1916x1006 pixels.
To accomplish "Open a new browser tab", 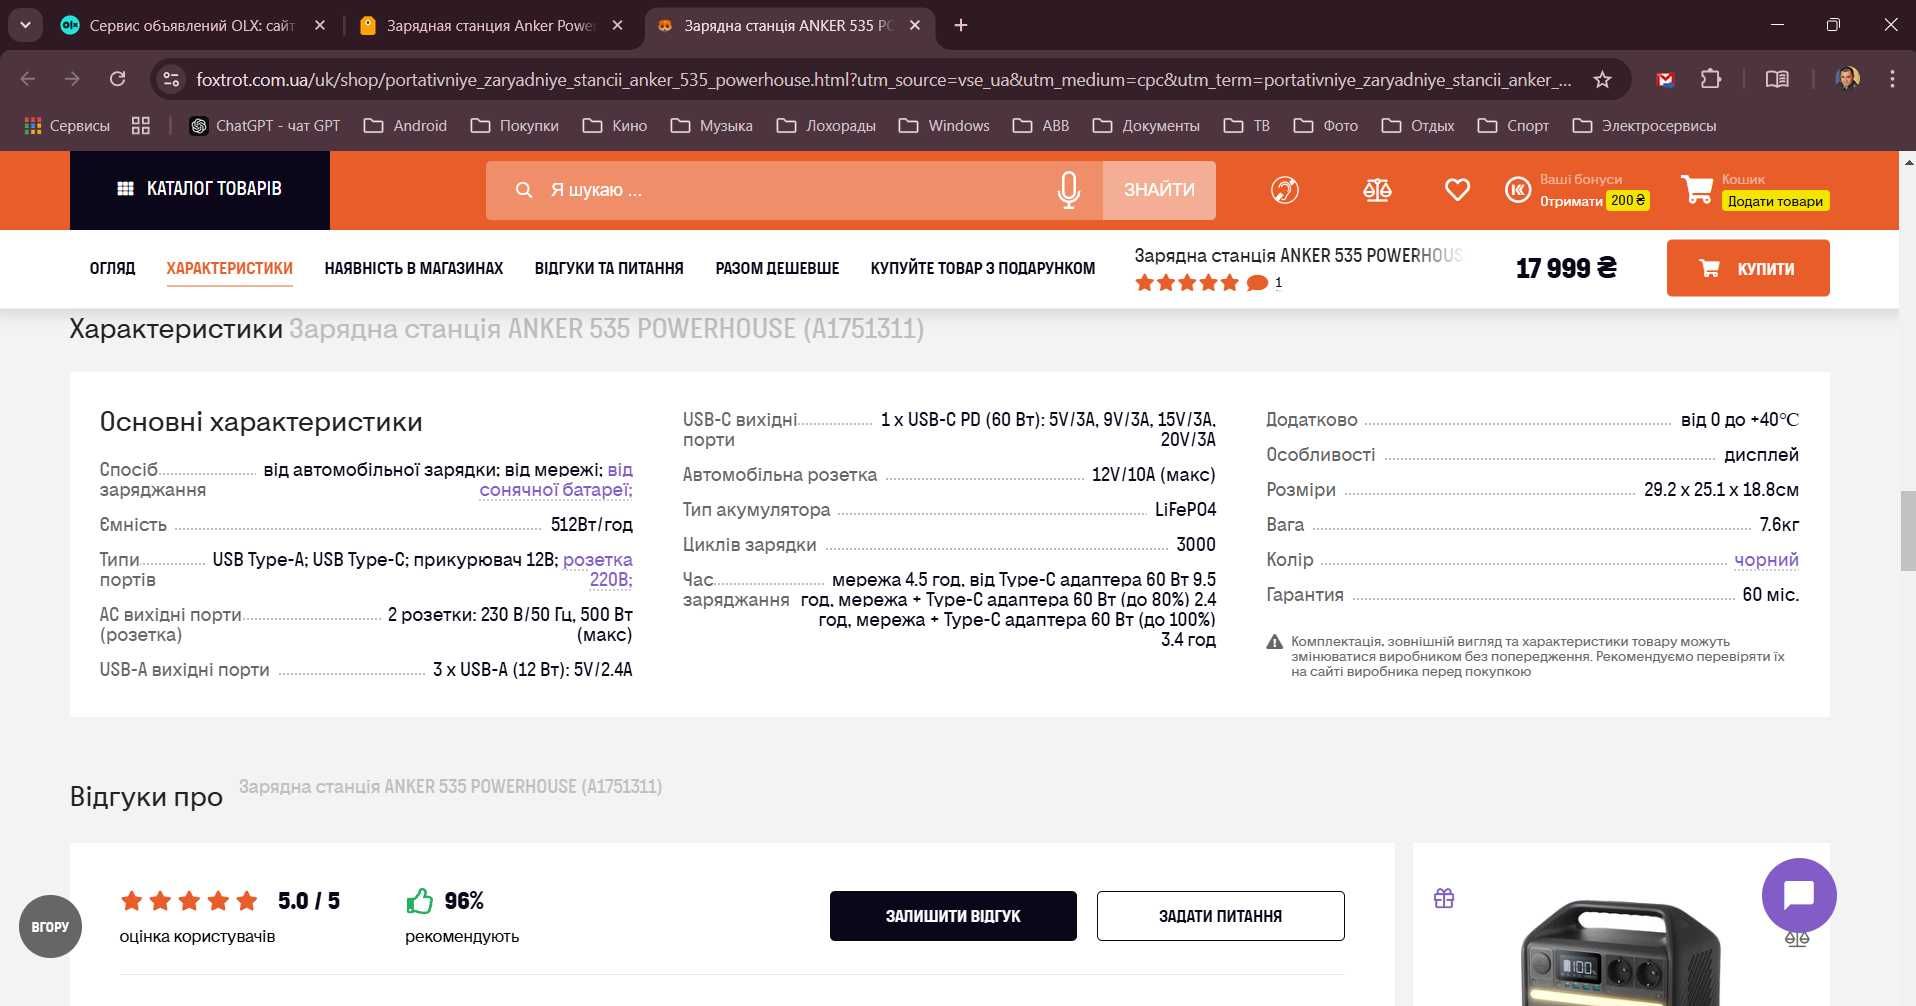I will [x=961, y=25].
